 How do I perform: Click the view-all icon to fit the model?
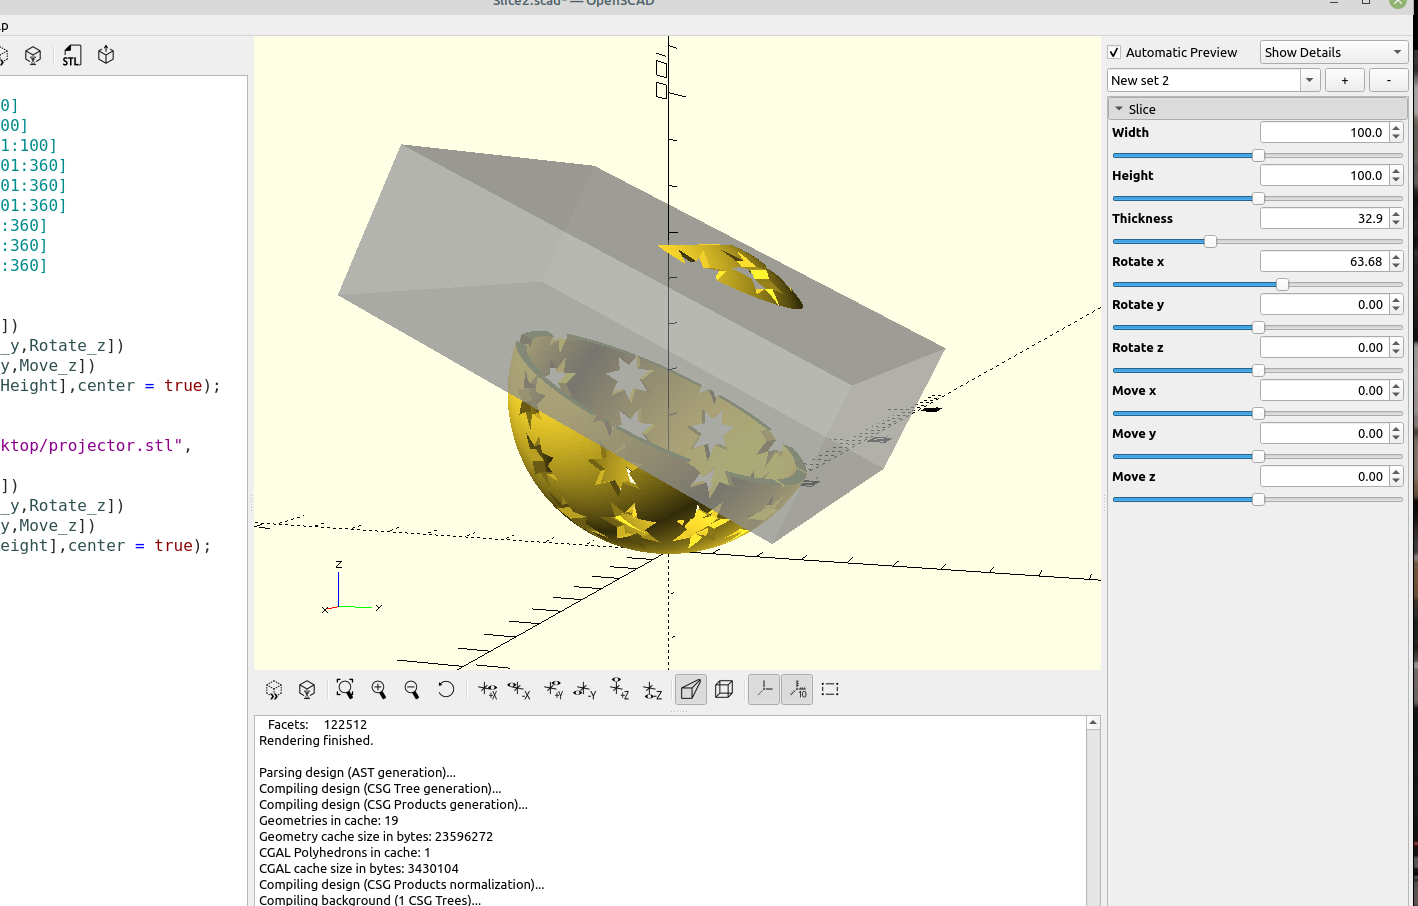pos(345,689)
